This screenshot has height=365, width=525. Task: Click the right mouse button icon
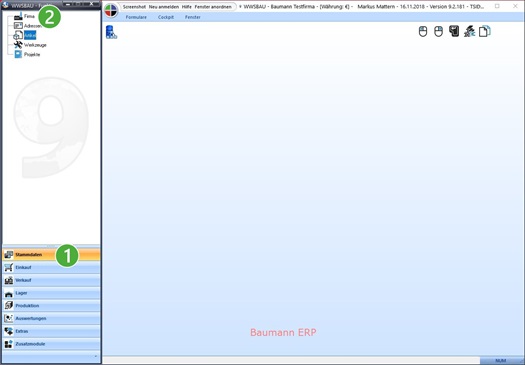click(438, 31)
